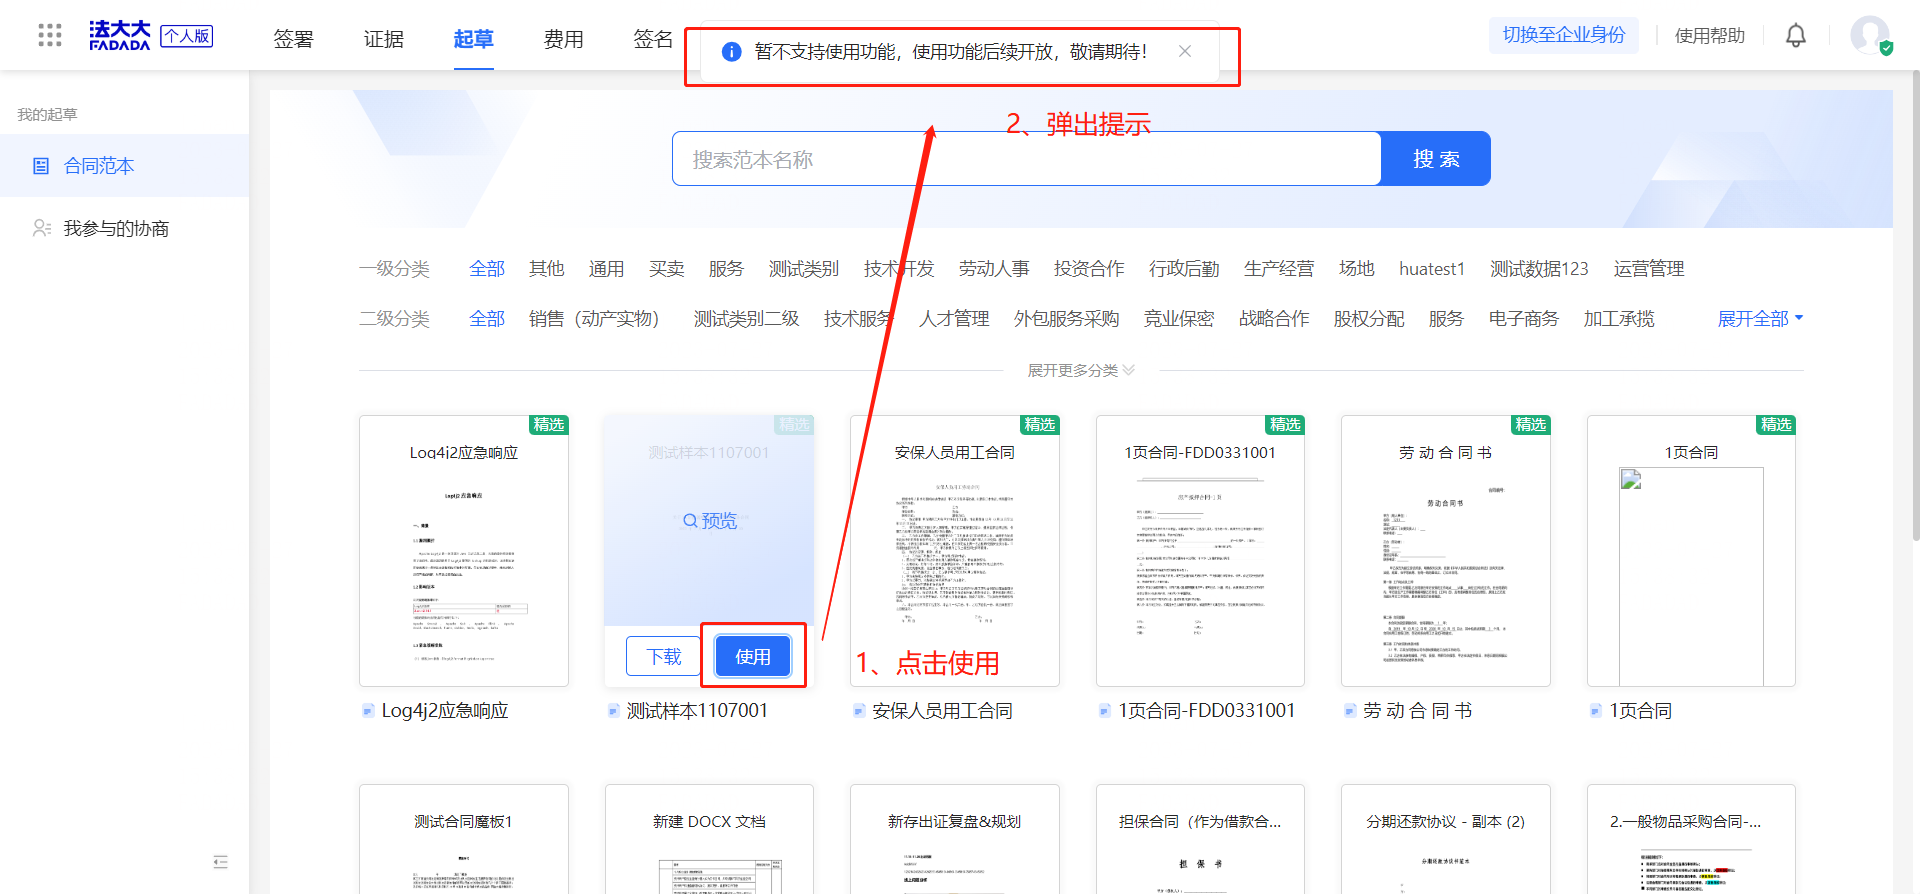
Task: Filter by 人才管理 subcategory
Action: 954,319
